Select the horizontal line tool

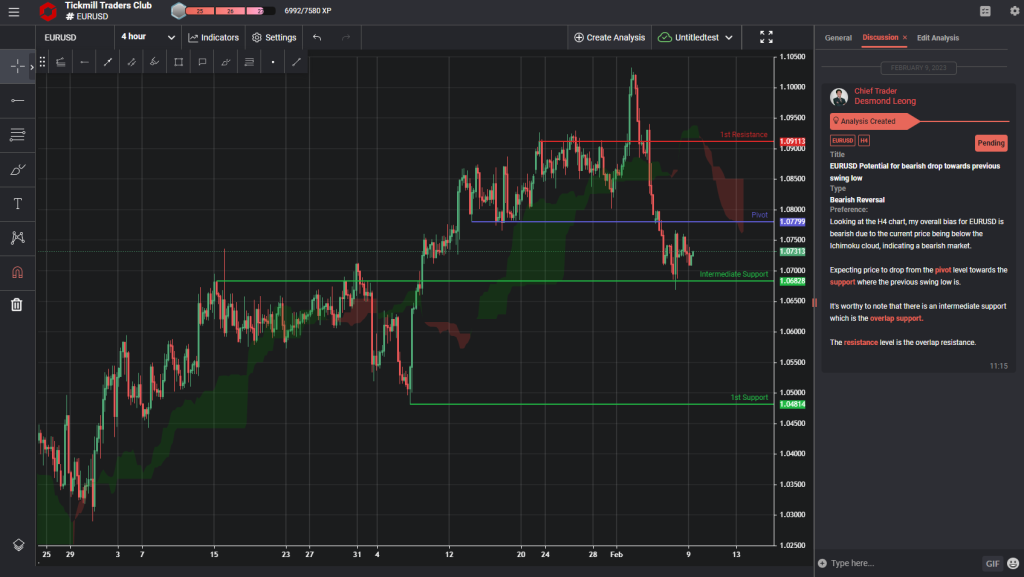point(16,100)
